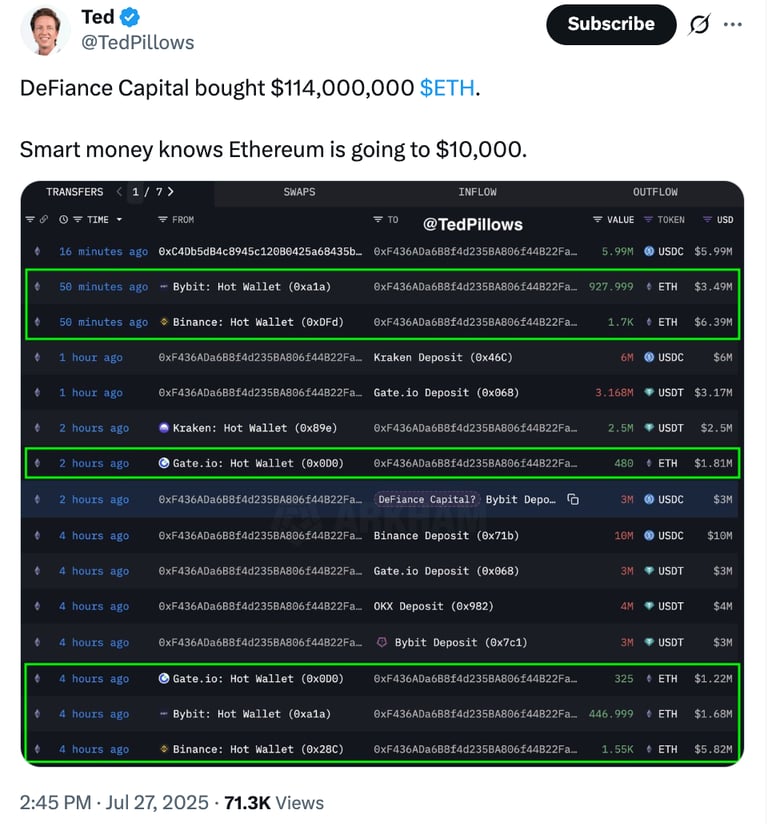
Task: Click the filter icon beside VALUE column
Action: tap(597, 220)
